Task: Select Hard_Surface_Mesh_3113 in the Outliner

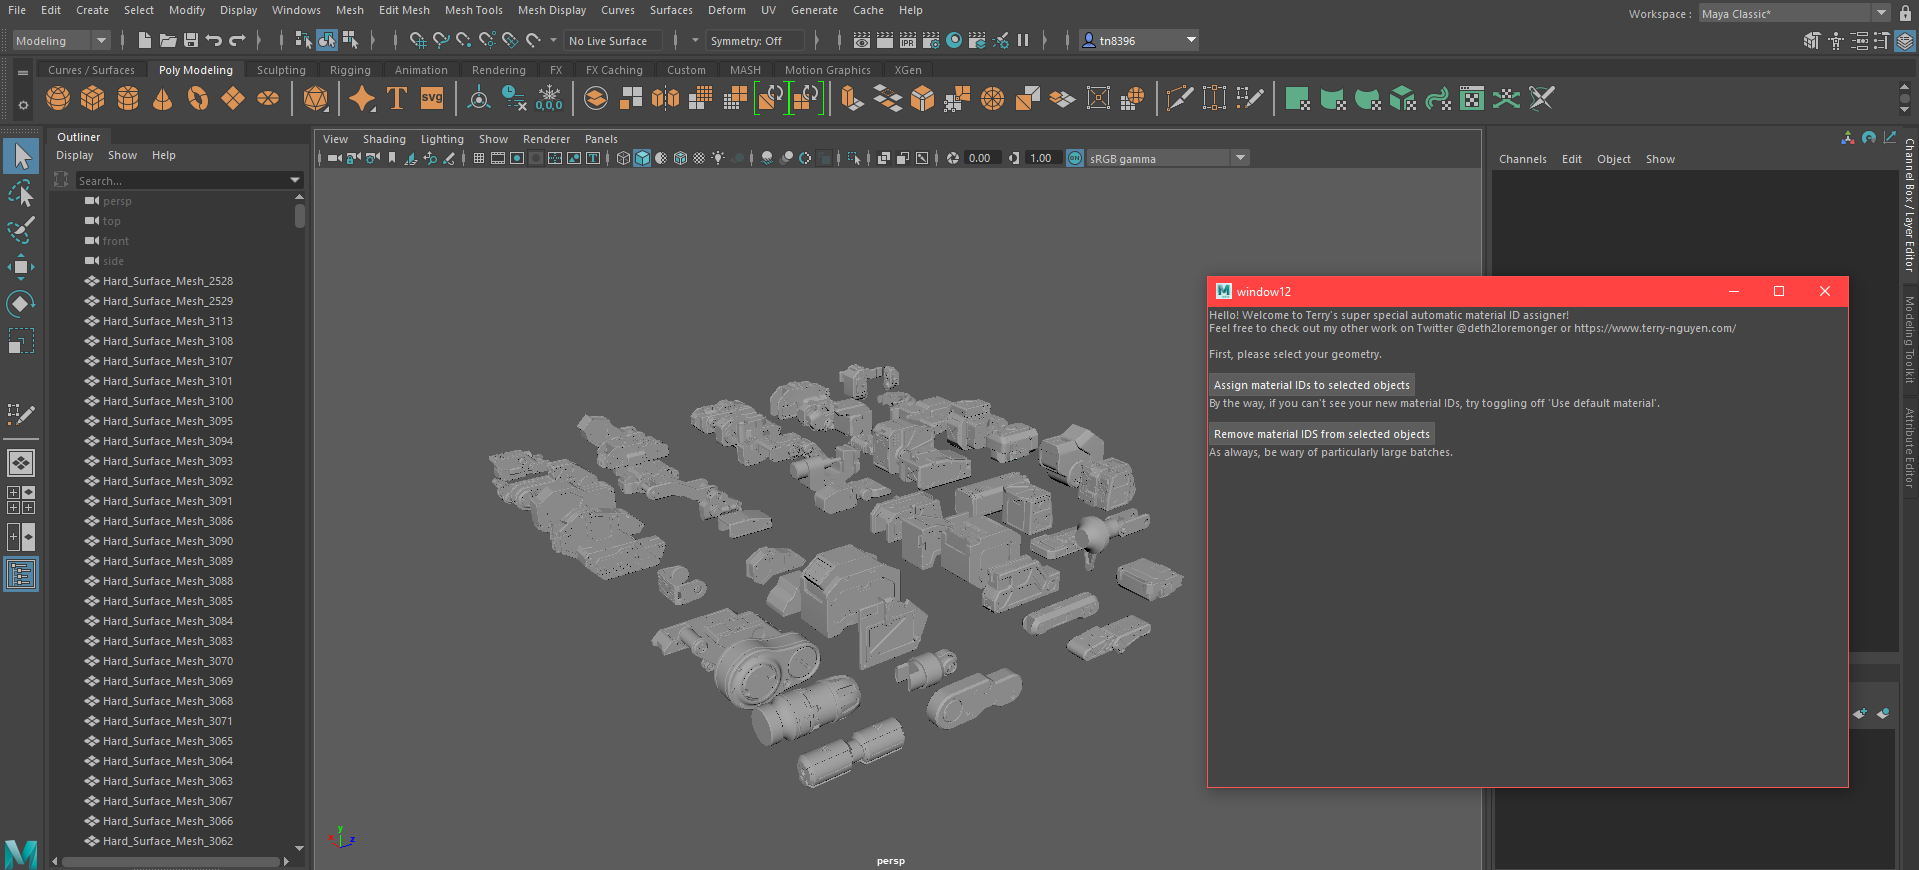Action: pos(167,321)
